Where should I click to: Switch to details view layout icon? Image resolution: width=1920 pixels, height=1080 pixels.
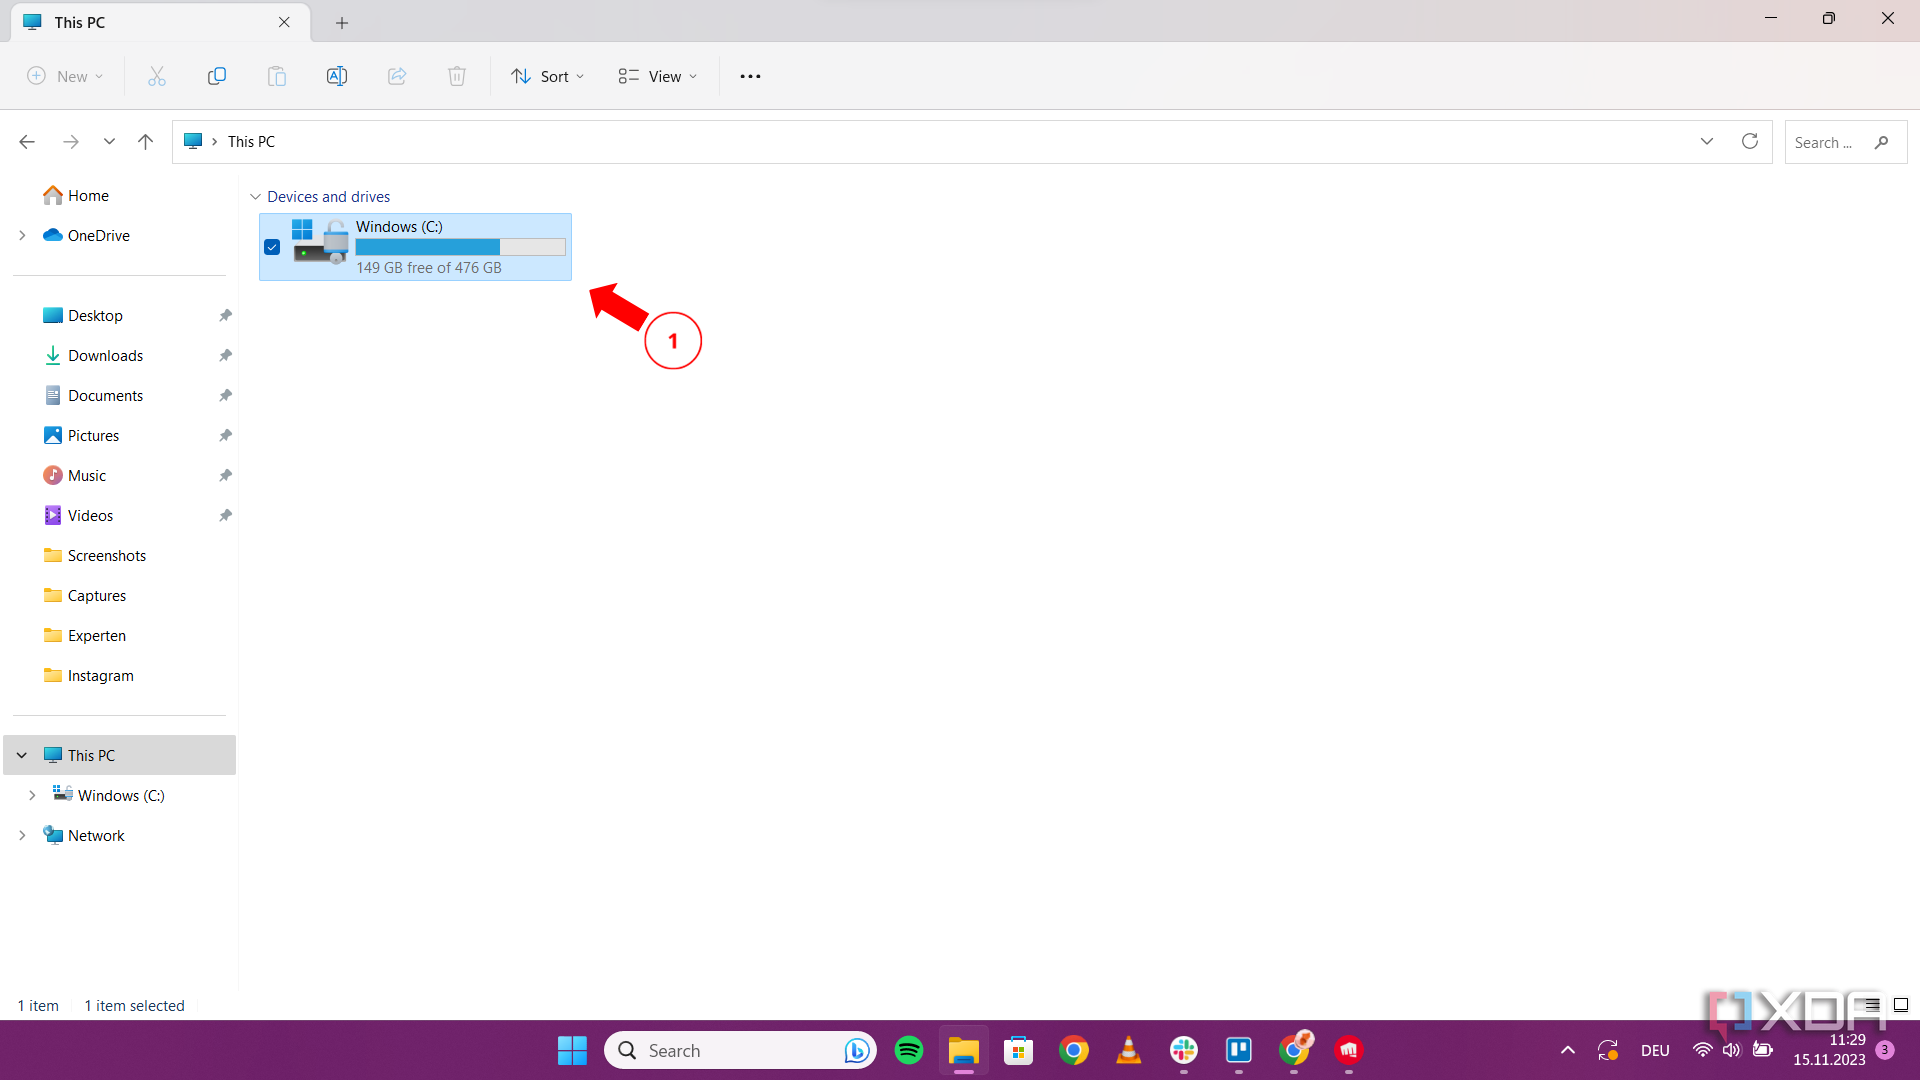(1871, 1005)
